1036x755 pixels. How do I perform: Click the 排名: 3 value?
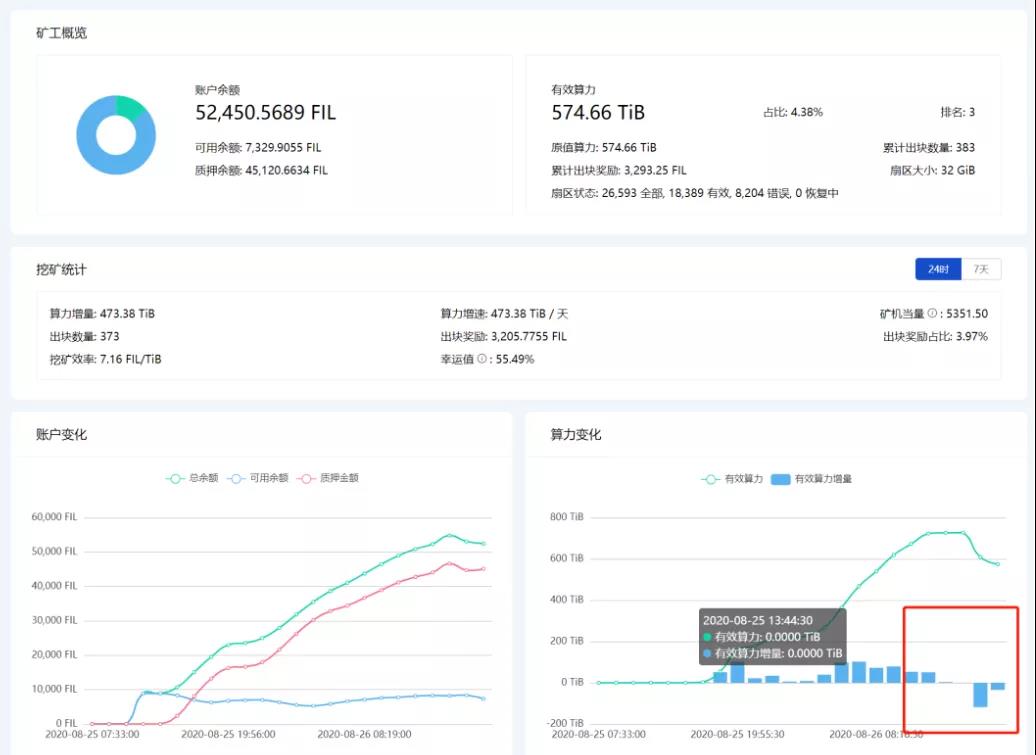point(957,111)
